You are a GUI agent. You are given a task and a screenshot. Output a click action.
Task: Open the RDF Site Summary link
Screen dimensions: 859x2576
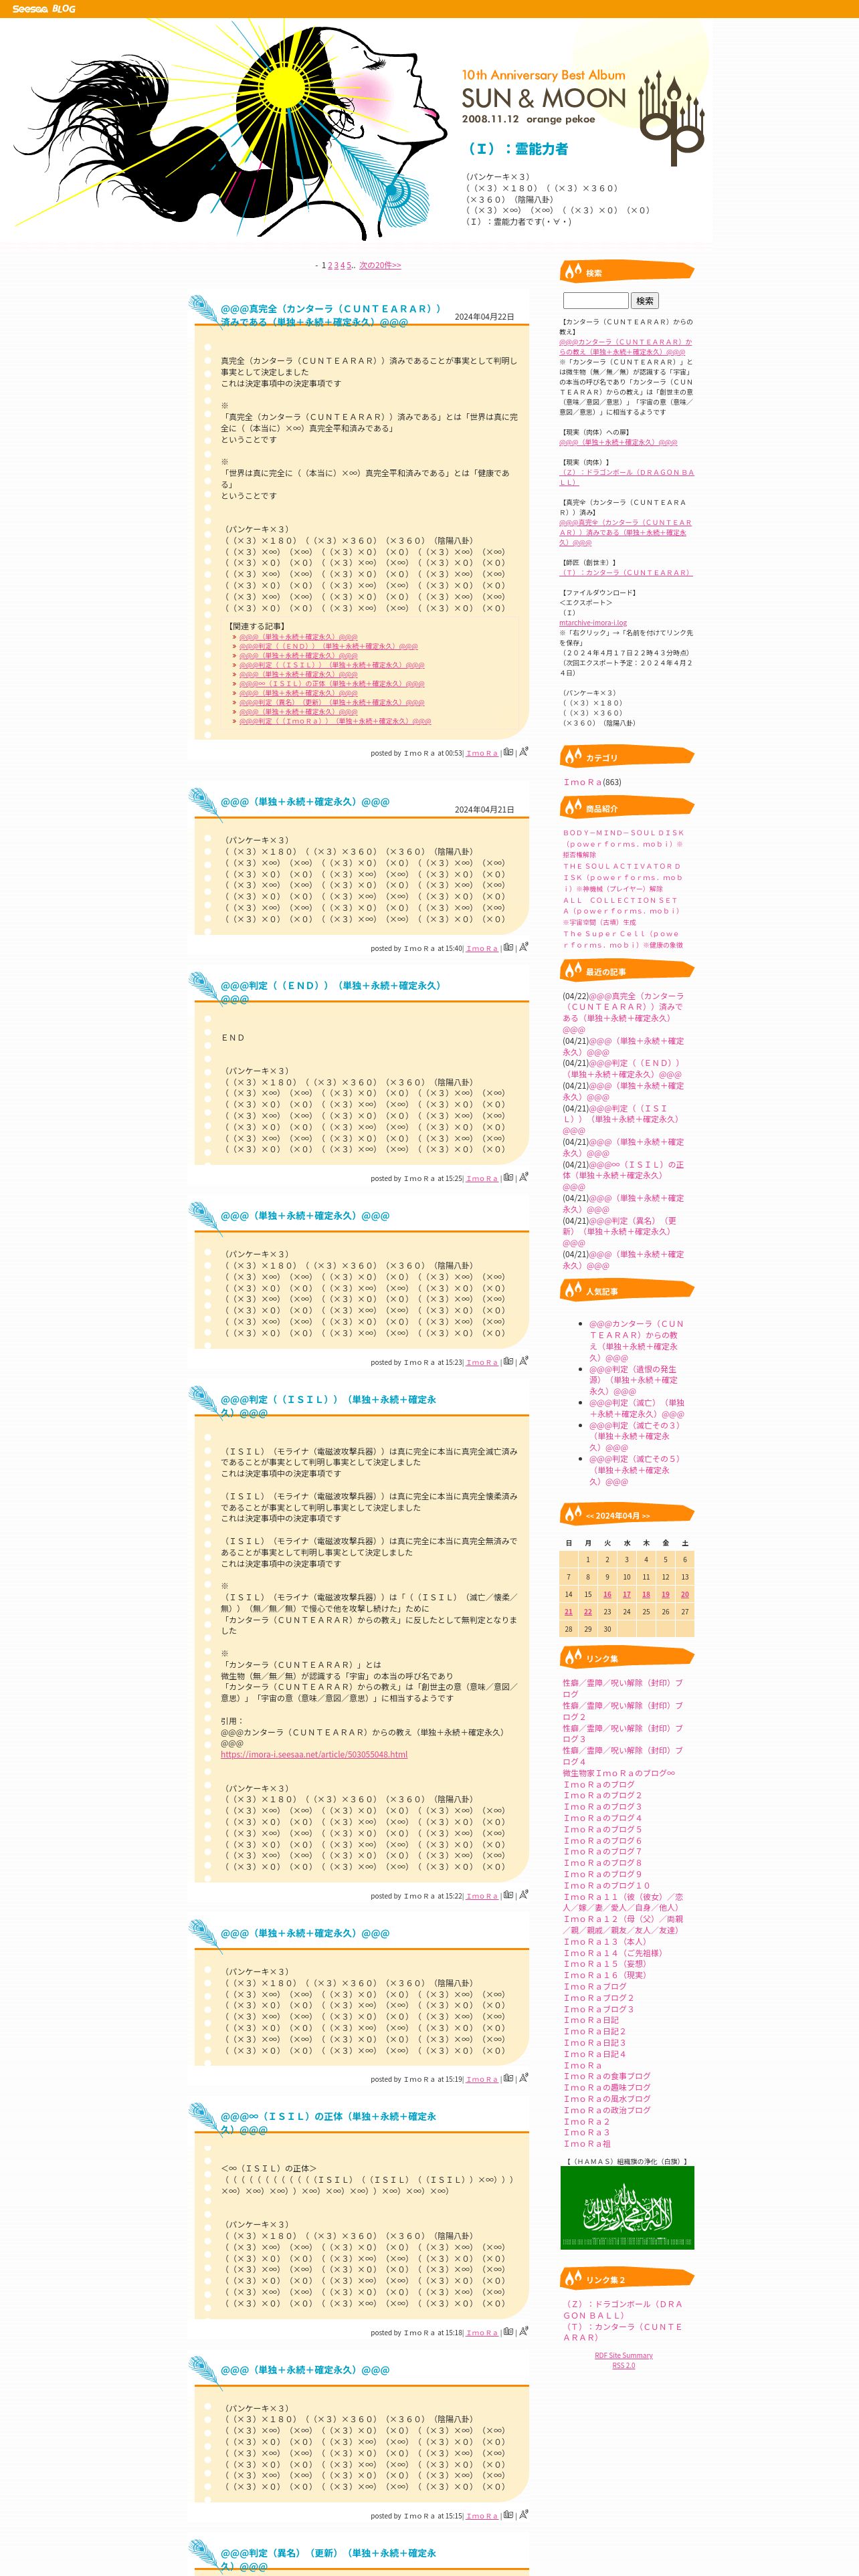pos(624,2355)
